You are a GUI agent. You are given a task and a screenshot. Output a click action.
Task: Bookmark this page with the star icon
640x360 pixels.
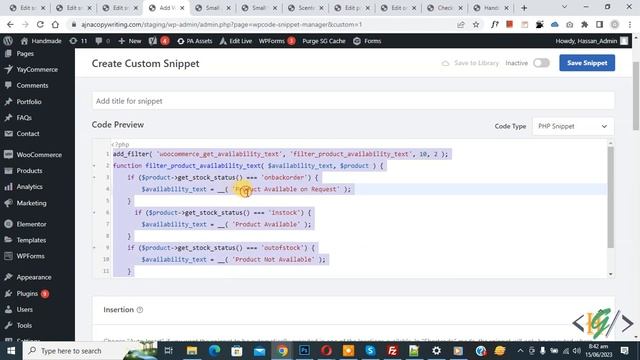[476, 24]
